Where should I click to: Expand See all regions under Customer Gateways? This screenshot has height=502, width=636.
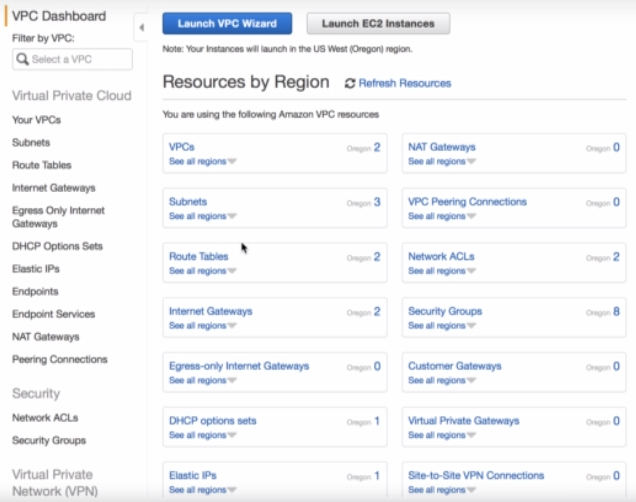coord(442,380)
